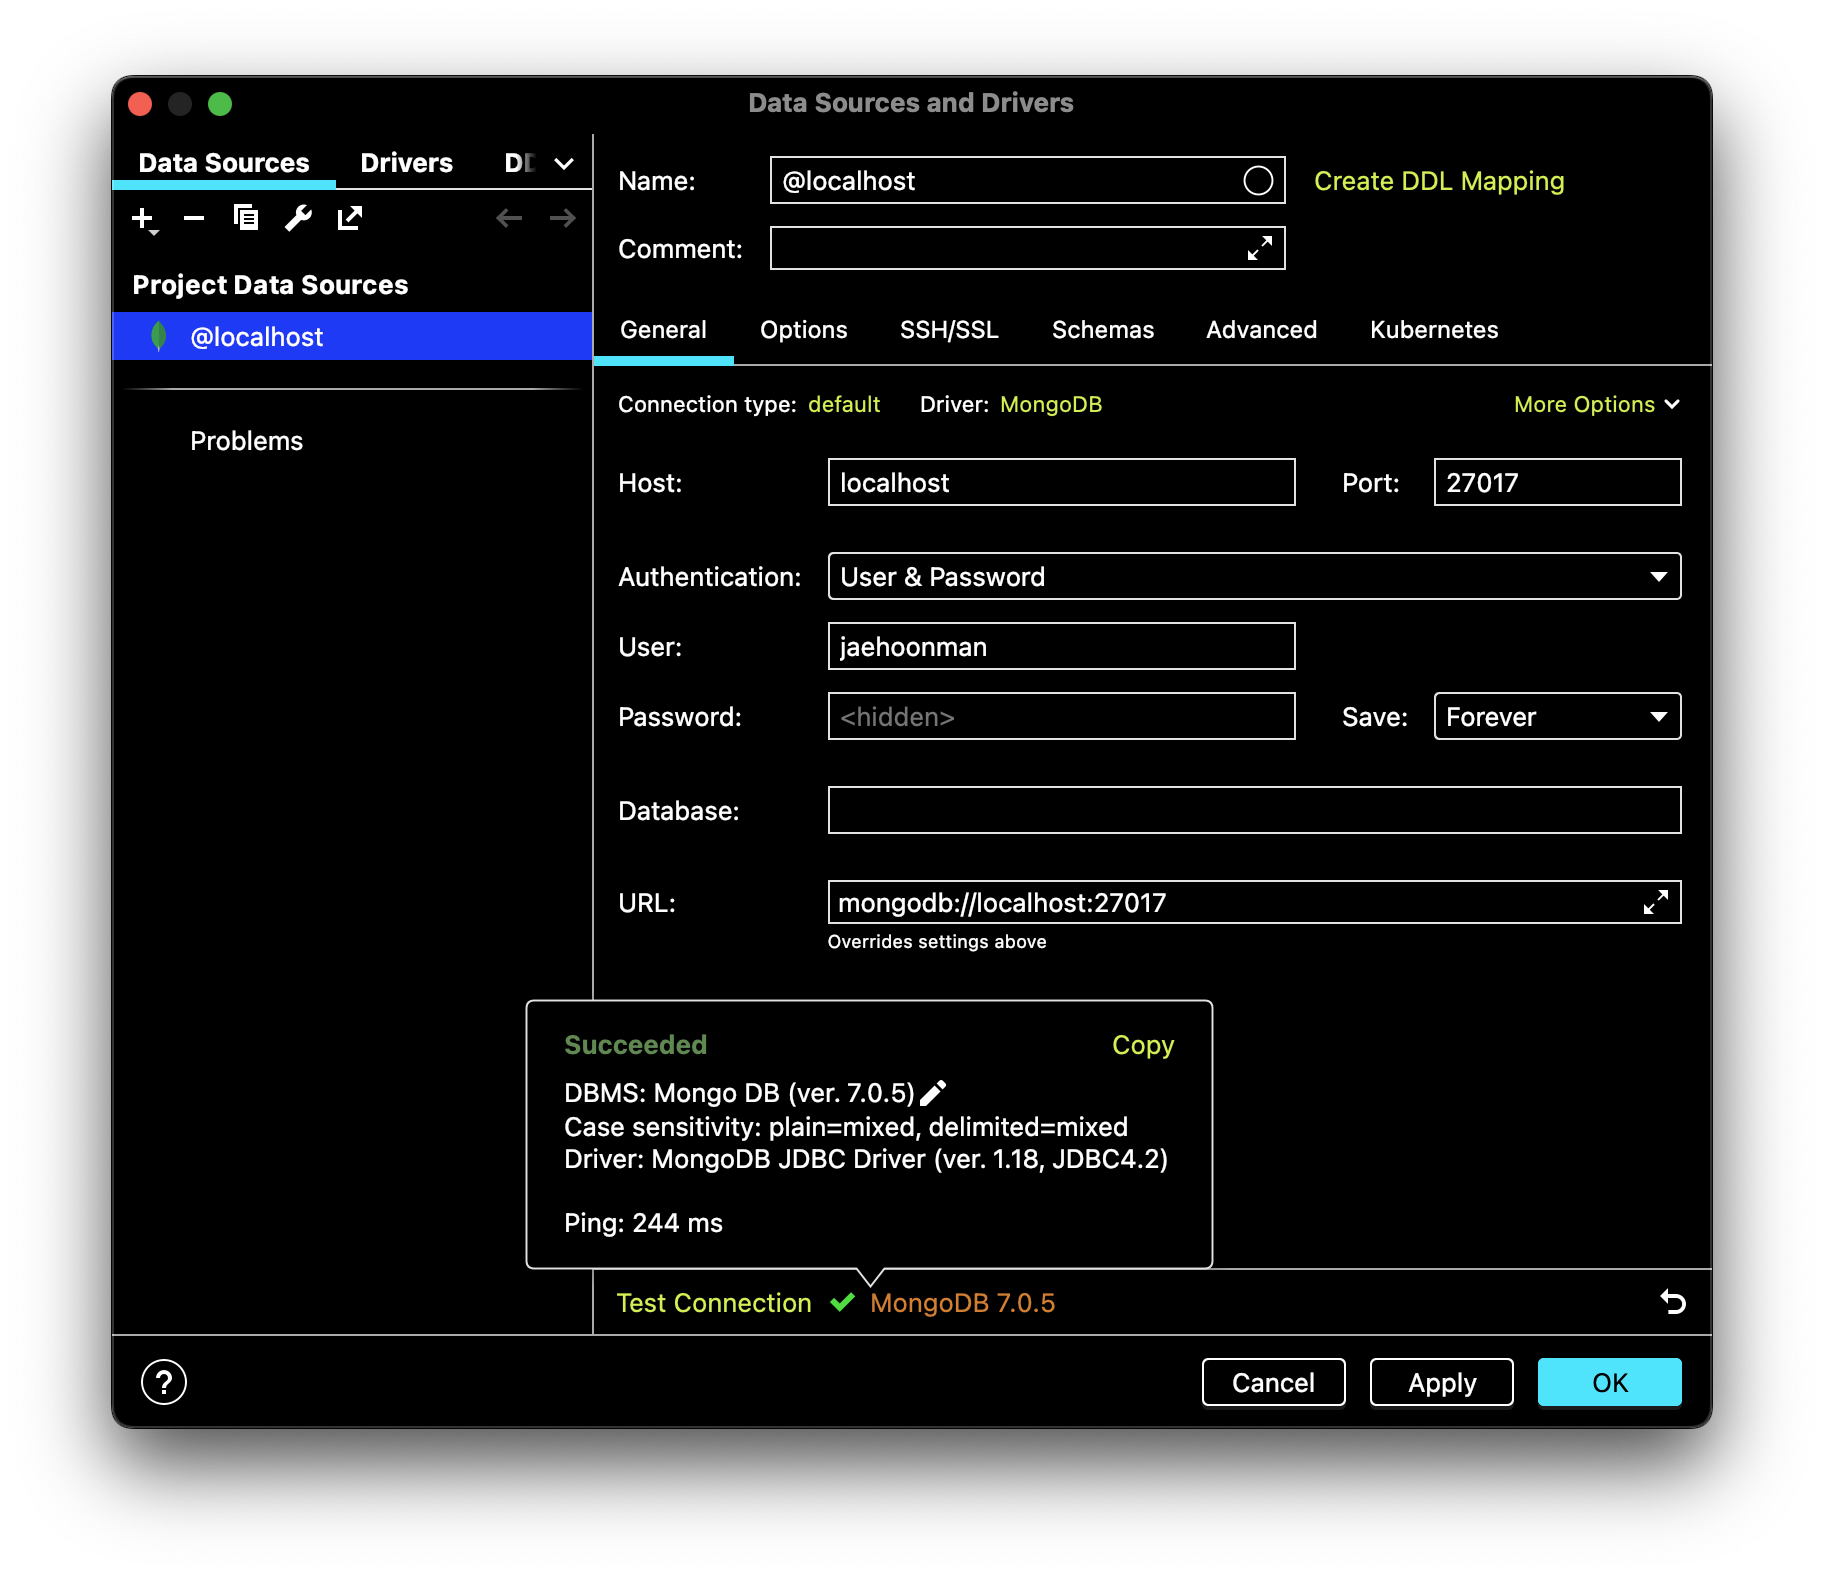
Task: Click the Project Data Sources heading
Action: pyautogui.click(x=270, y=285)
